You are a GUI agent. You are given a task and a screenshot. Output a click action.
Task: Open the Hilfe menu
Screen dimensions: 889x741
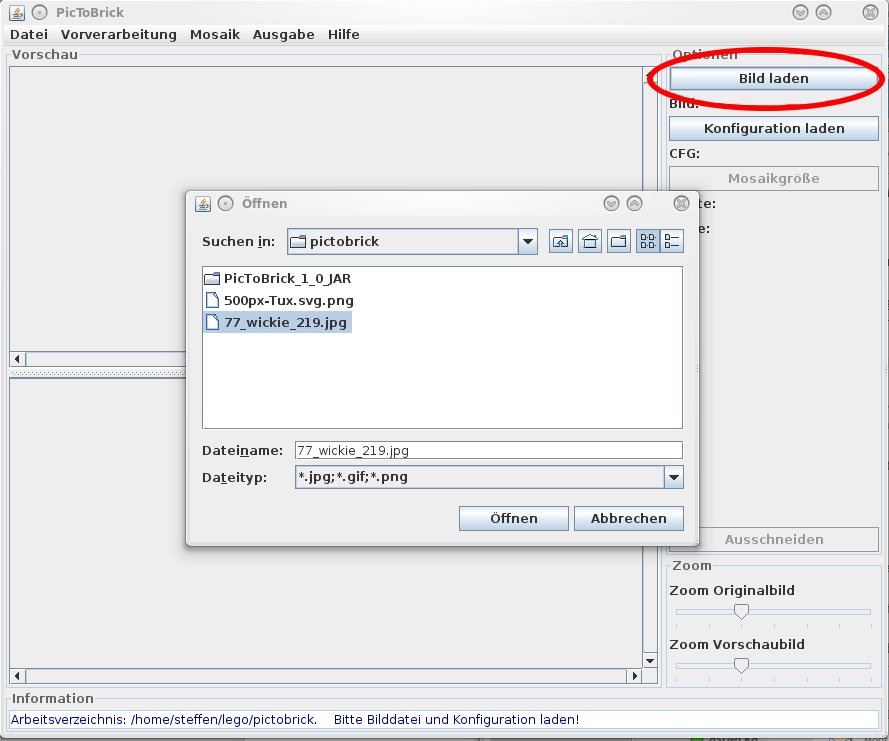[x=344, y=35]
